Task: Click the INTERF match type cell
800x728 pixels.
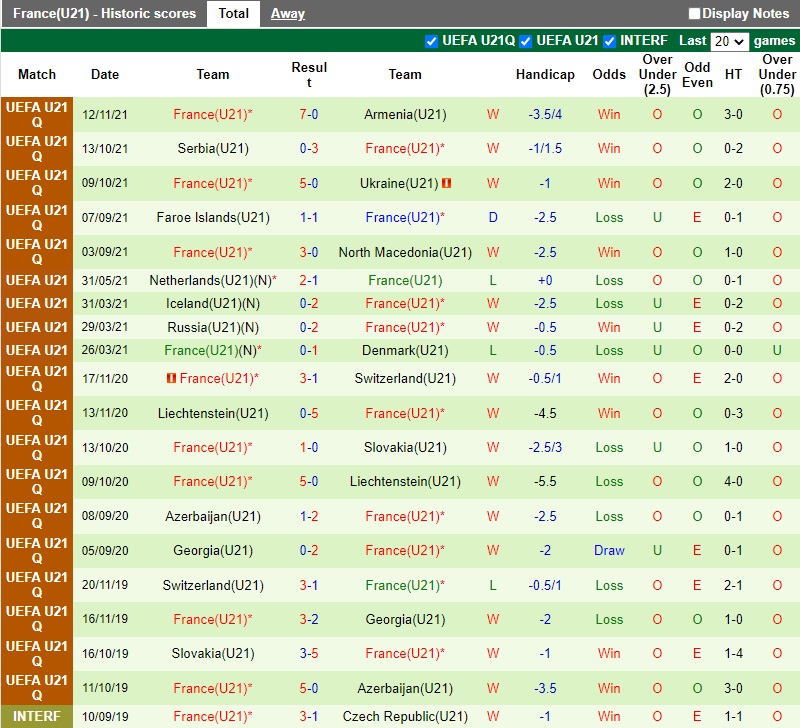Action: (37, 716)
